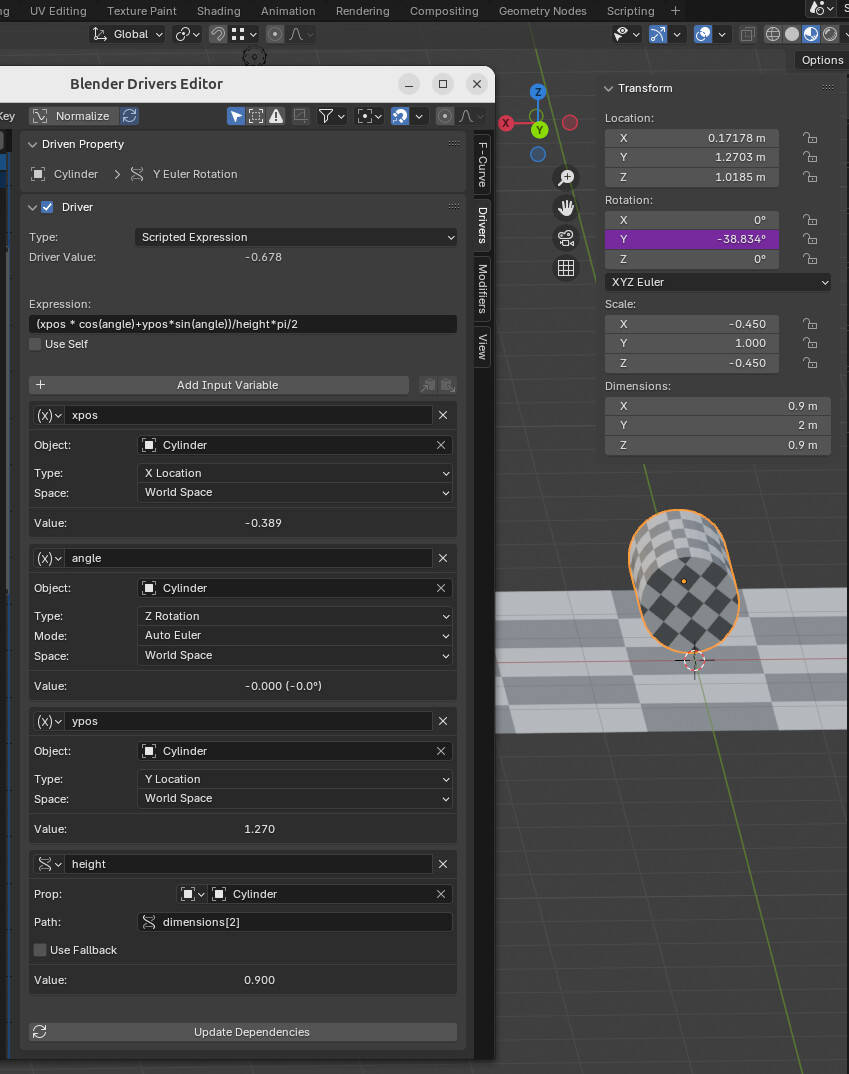
Task: Adjust the Y rotation value slider
Action: point(691,239)
